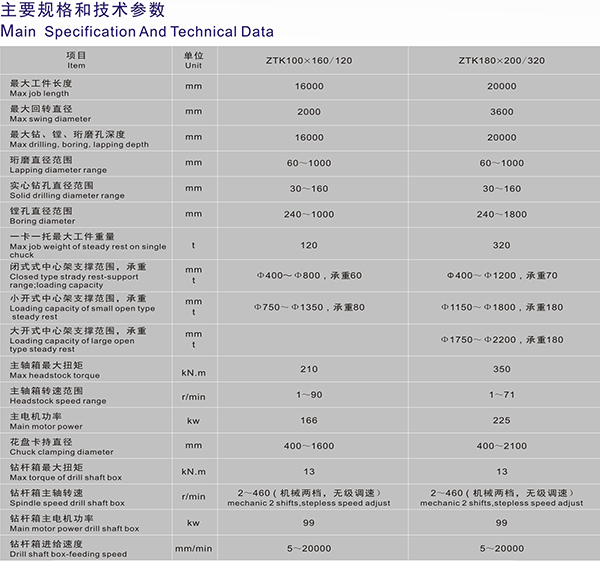Select the "Solid drilling diameter range" row label
This screenshot has height=561, width=600.
click(66, 190)
